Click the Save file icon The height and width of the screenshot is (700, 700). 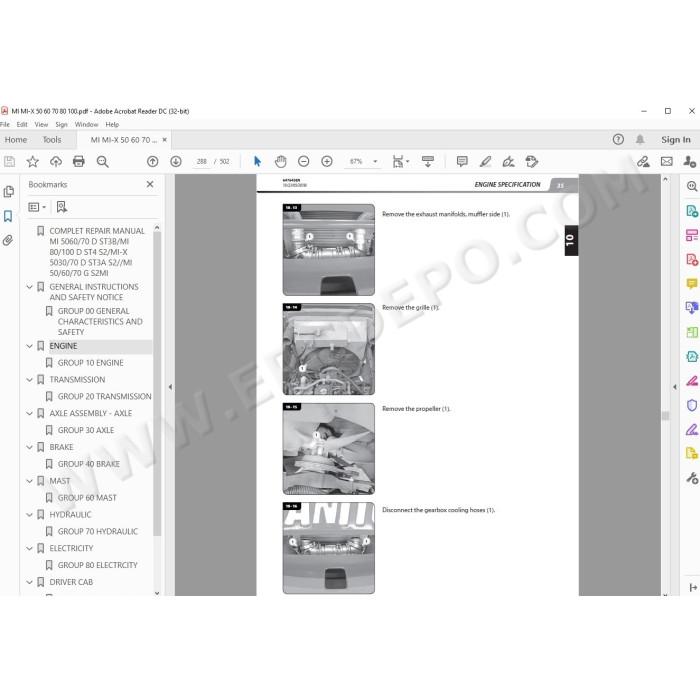pos(9,162)
